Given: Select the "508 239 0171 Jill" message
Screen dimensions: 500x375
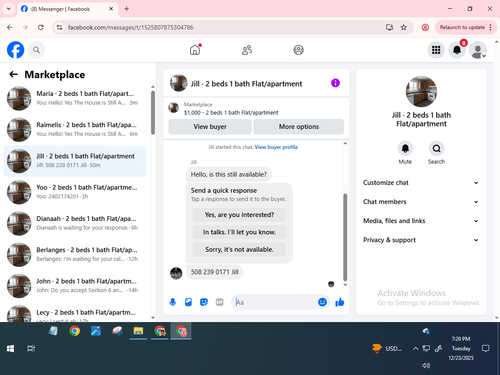Looking at the screenshot, I should click(214, 272).
